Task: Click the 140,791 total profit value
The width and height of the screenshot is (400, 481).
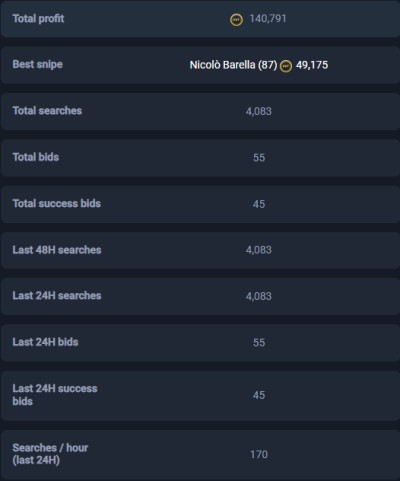Action: pyautogui.click(x=268, y=19)
